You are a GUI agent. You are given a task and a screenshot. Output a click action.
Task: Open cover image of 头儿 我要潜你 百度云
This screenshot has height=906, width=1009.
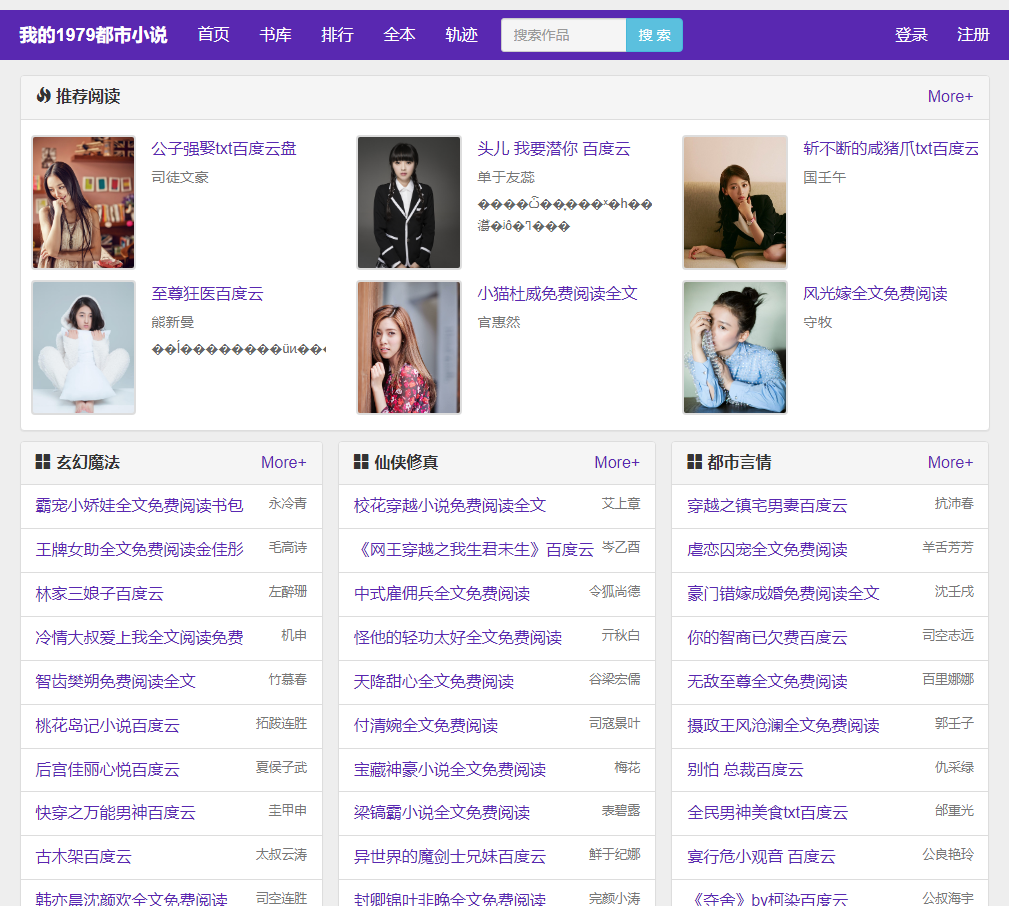point(409,202)
